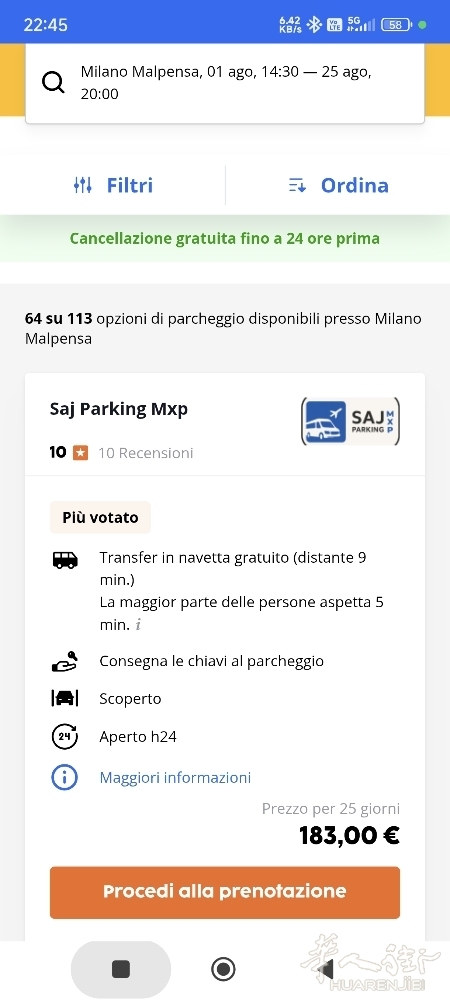Open Maggiori informazioni link
The height and width of the screenshot is (1000, 450).
point(175,778)
